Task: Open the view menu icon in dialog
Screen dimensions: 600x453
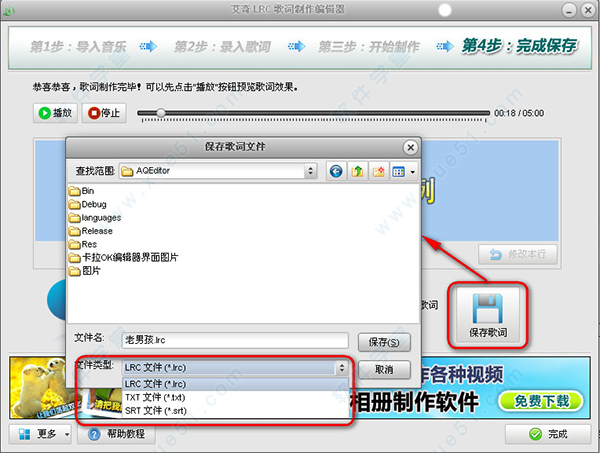Action: click(403, 172)
